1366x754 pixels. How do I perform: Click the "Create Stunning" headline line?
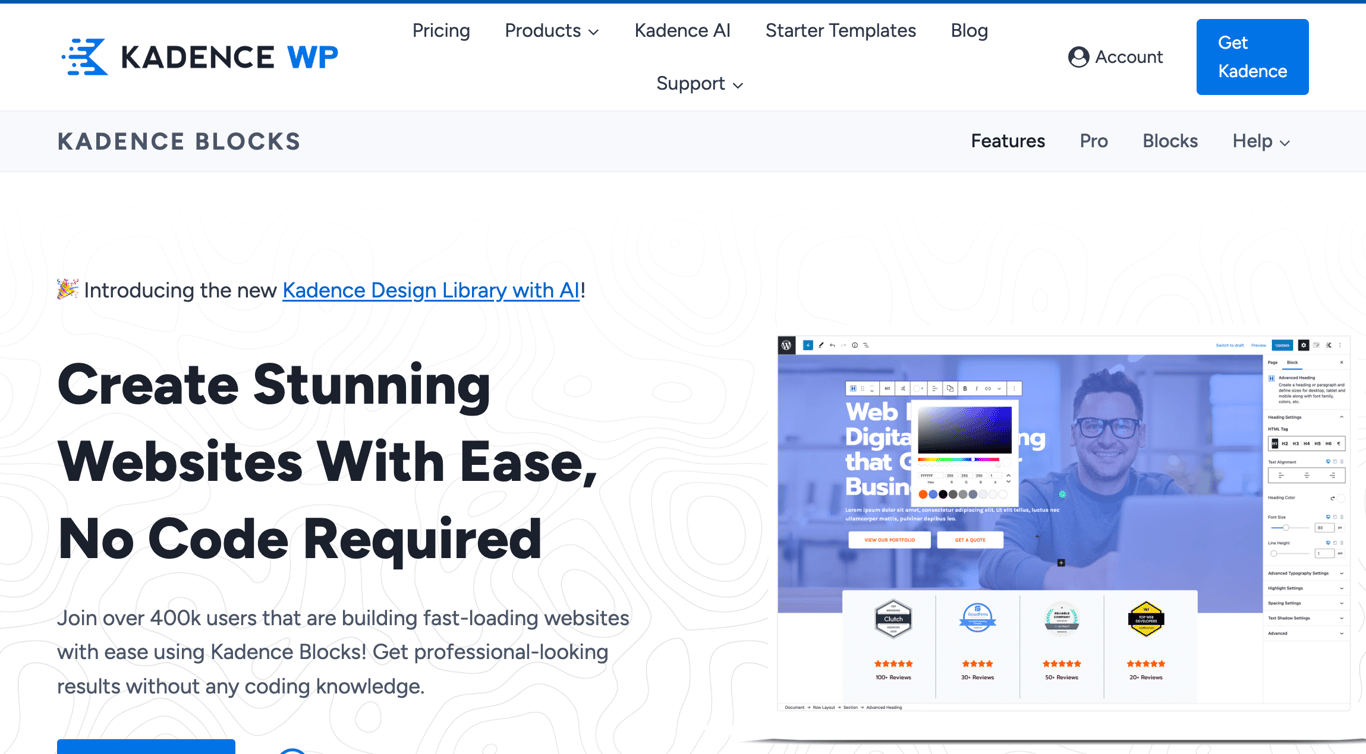tap(274, 385)
